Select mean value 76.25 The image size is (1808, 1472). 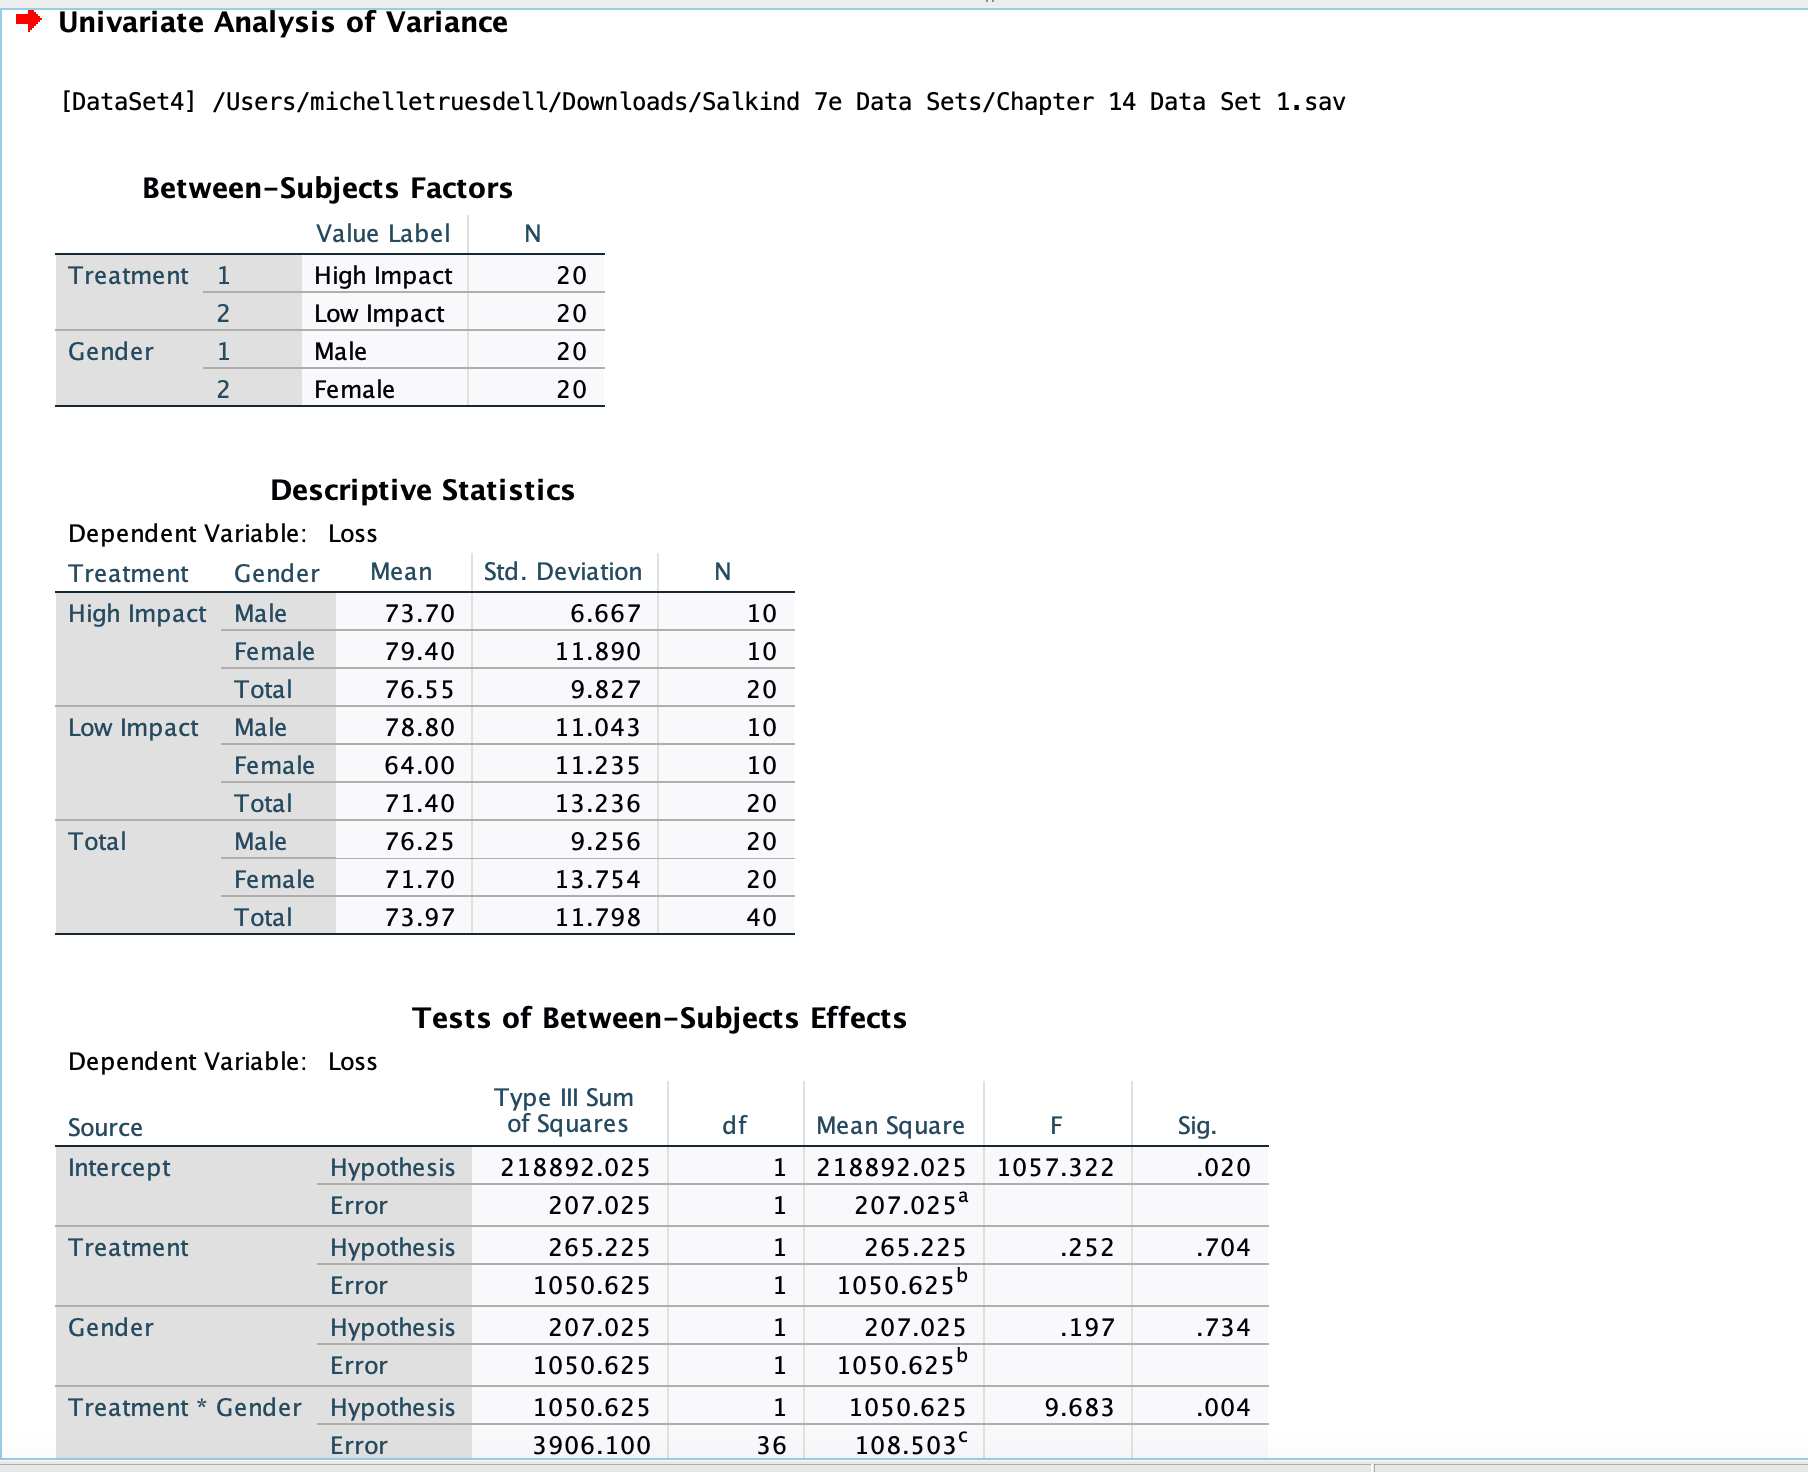click(x=420, y=841)
